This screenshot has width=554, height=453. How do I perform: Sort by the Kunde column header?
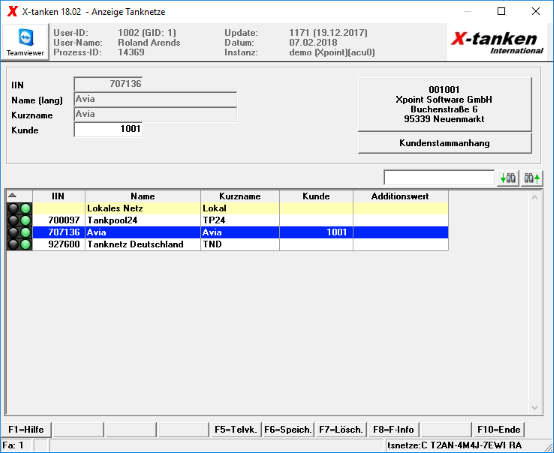(316, 196)
